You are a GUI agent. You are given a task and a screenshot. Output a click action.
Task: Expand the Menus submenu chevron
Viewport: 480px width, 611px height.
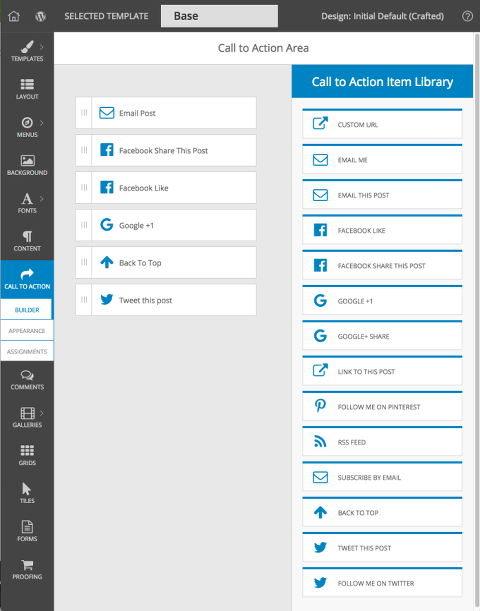pos(42,123)
